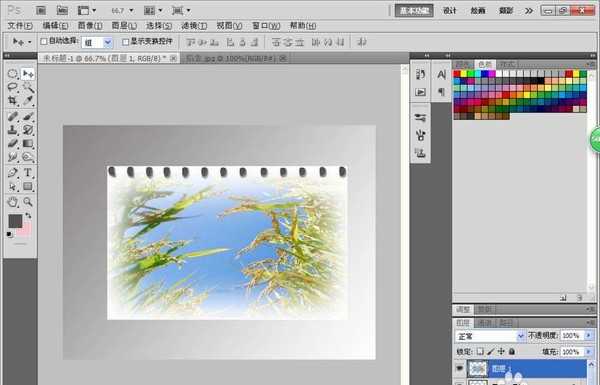Viewport: 600px width, 385px height.
Task: Open the 正常 blend mode dropdown
Action: 490,336
